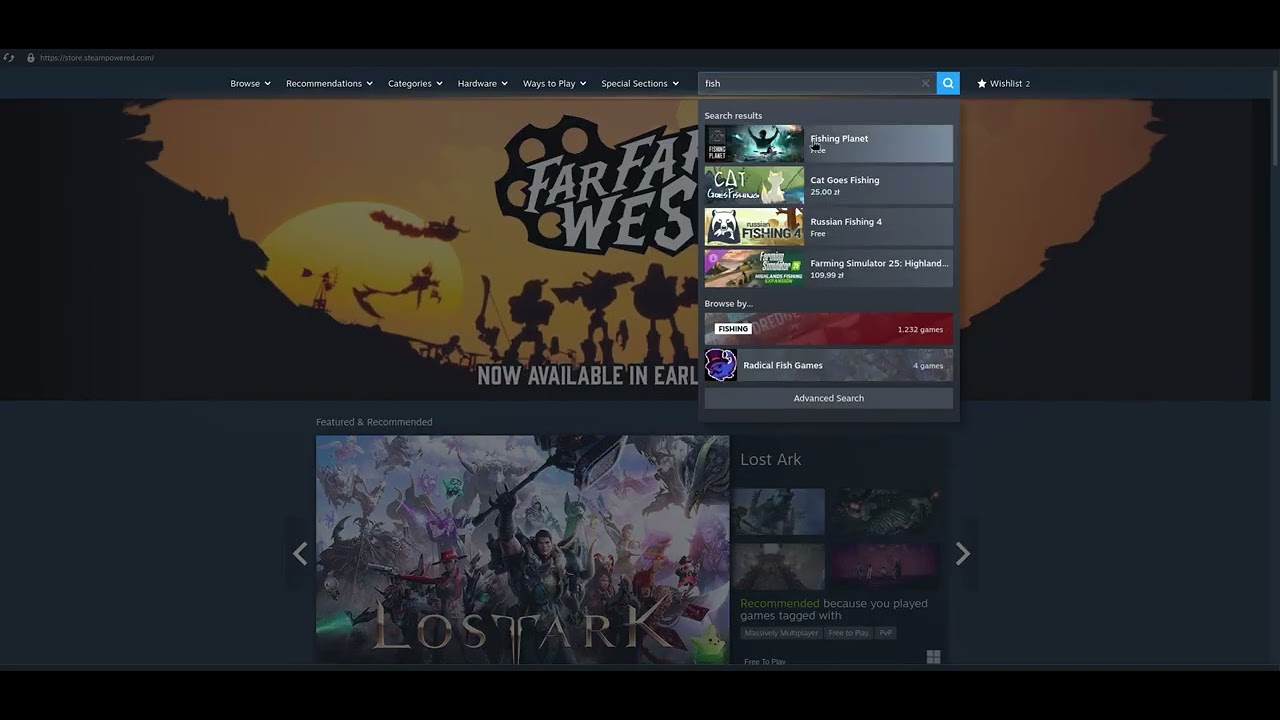The image size is (1280, 720).
Task: Click the Advanced Search button
Action: coord(829,398)
